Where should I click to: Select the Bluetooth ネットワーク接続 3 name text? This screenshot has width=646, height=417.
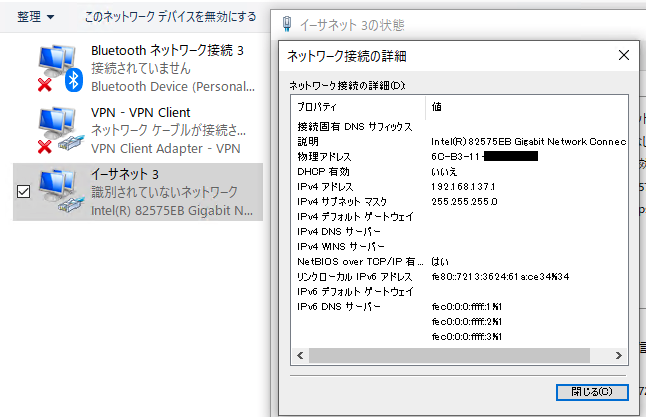[167, 50]
